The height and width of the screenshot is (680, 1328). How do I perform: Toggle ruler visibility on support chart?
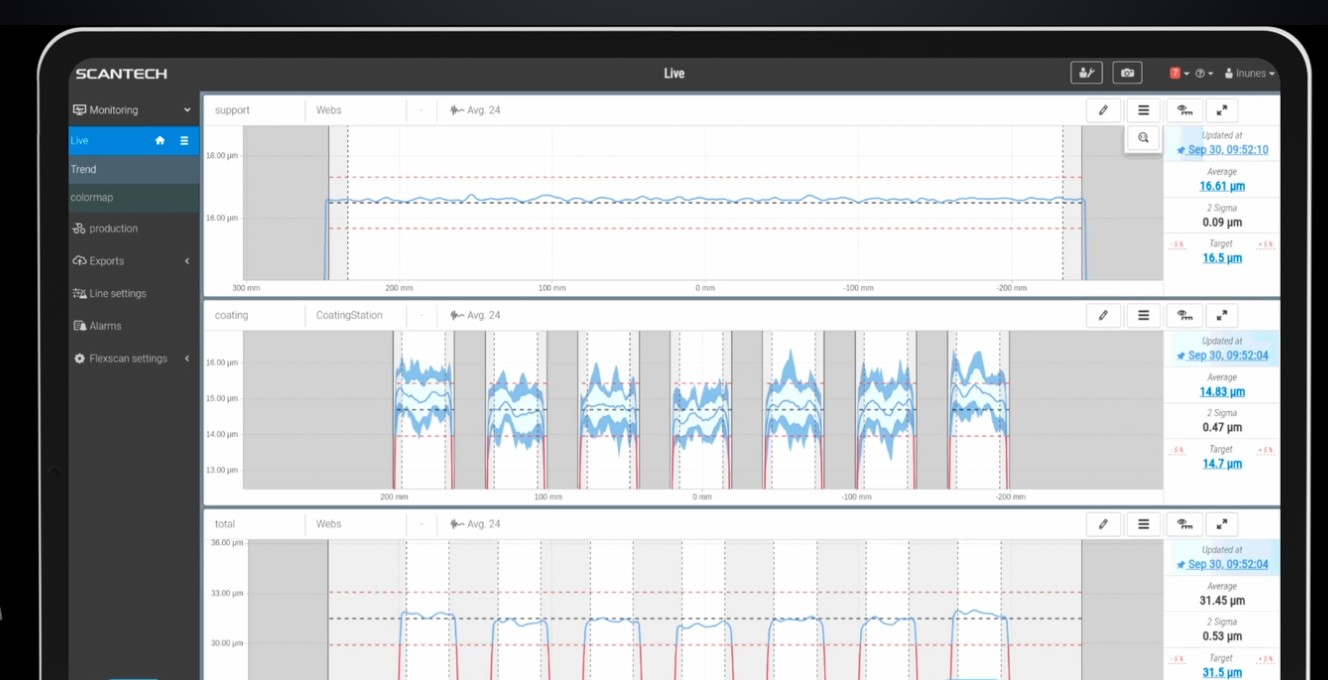pyautogui.click(x=1184, y=110)
